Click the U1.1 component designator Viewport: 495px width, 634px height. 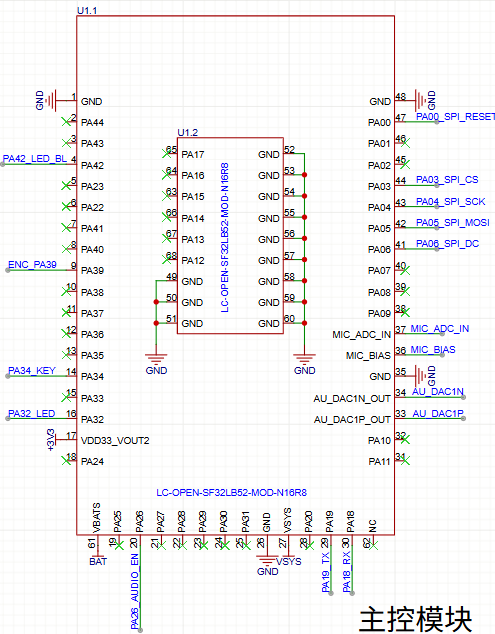point(87,11)
